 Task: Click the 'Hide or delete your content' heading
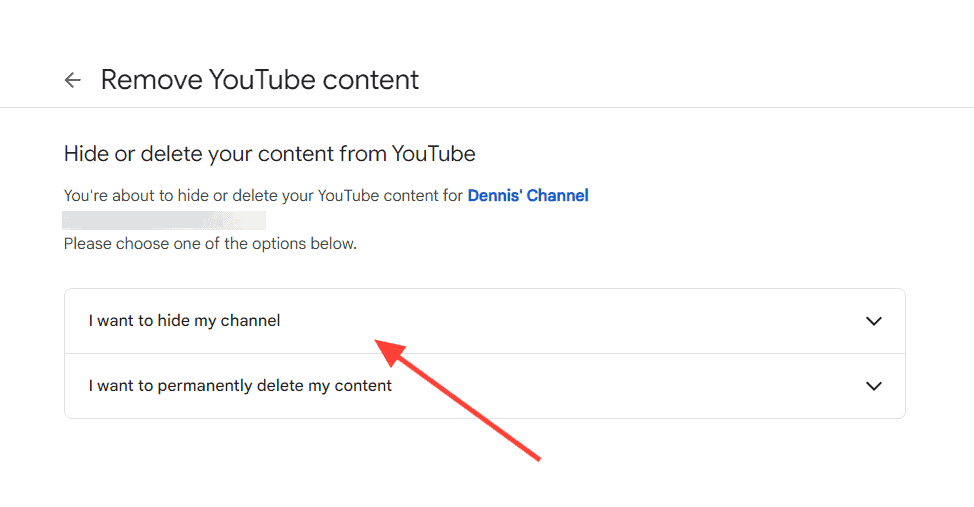point(270,153)
